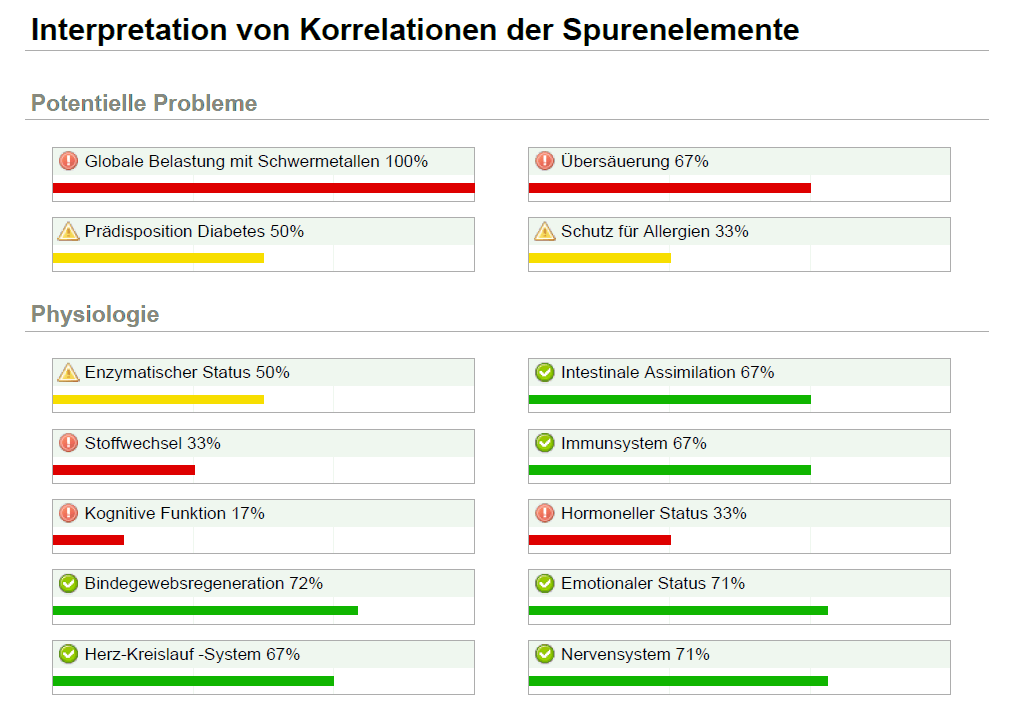Click the green check icon for Emotionaler Status
Image resolution: width=1010 pixels, height=710 pixels.
coord(544,584)
